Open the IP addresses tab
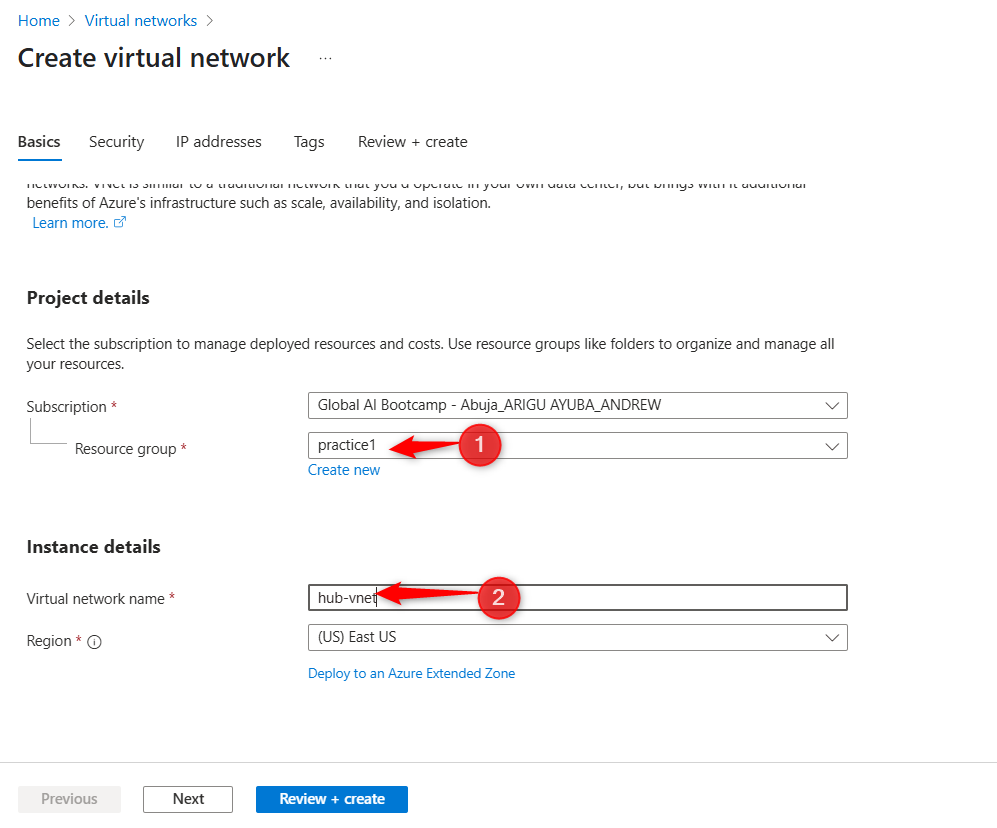The width and height of the screenshot is (997, 828). [218, 142]
